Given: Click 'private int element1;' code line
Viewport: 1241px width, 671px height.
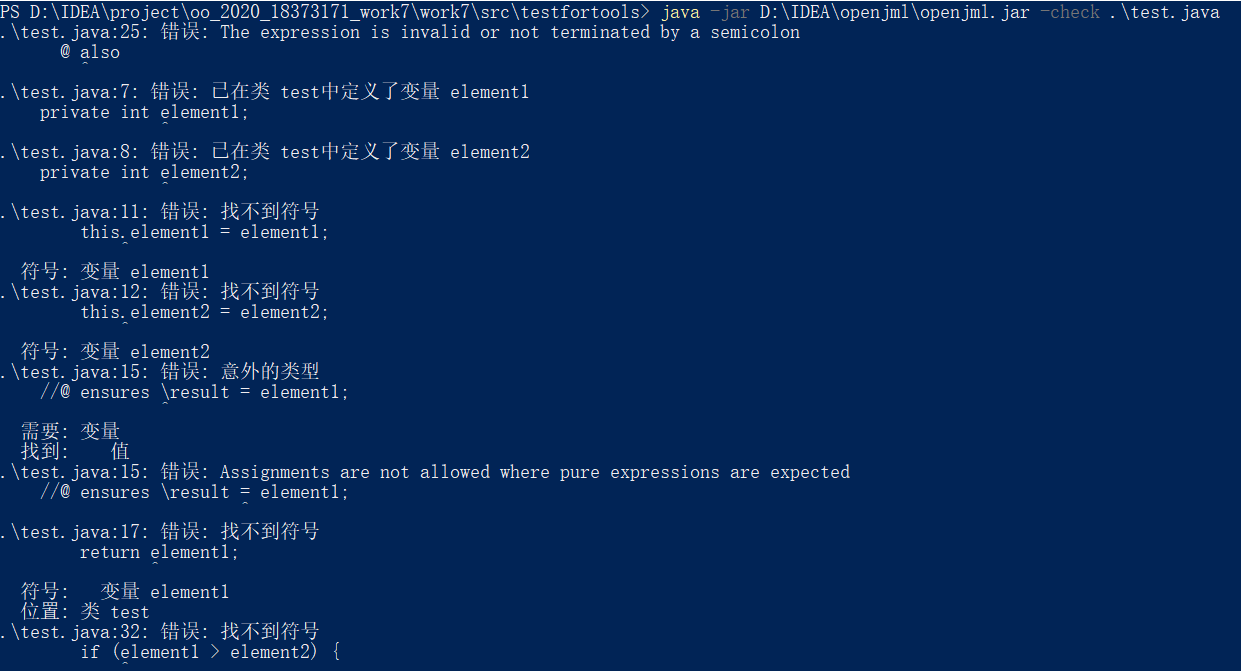Looking at the screenshot, I should pyautogui.click(x=144, y=112).
